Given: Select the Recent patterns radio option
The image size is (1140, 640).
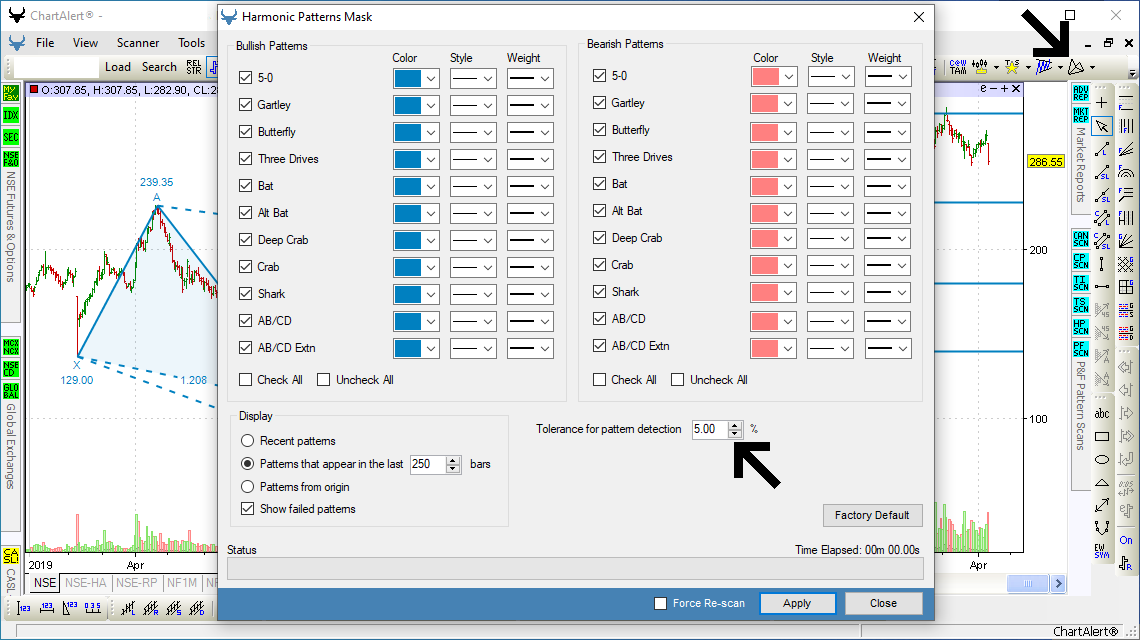Looking at the screenshot, I should (247, 441).
